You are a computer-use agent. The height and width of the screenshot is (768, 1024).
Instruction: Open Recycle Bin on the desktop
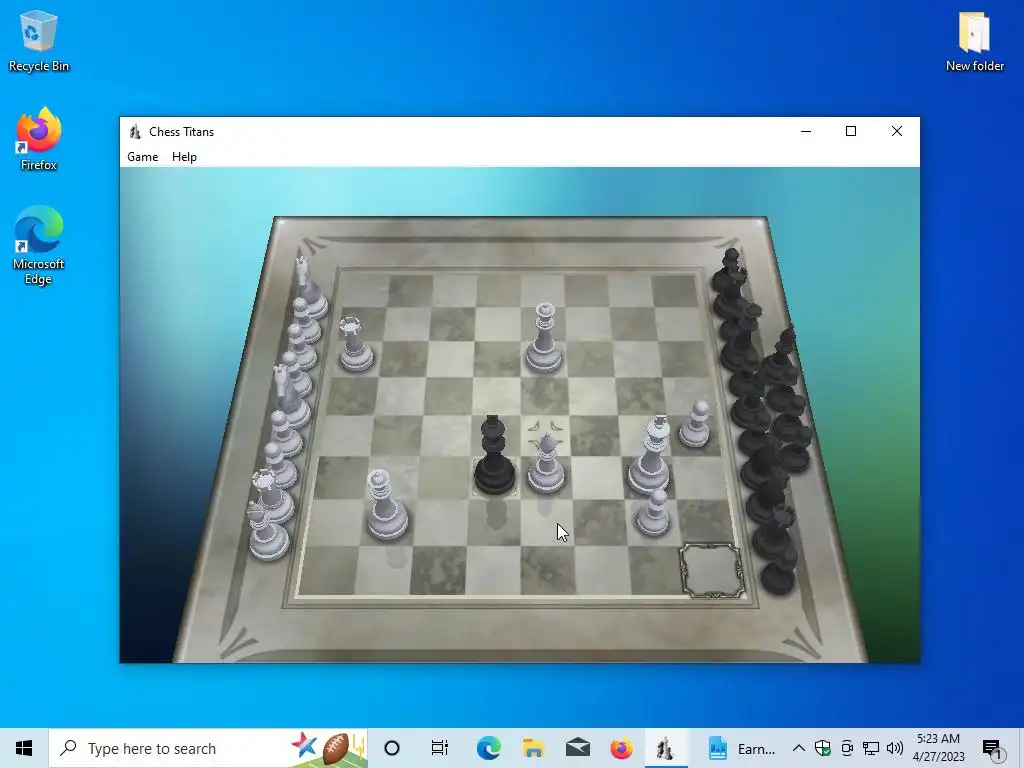click(39, 41)
